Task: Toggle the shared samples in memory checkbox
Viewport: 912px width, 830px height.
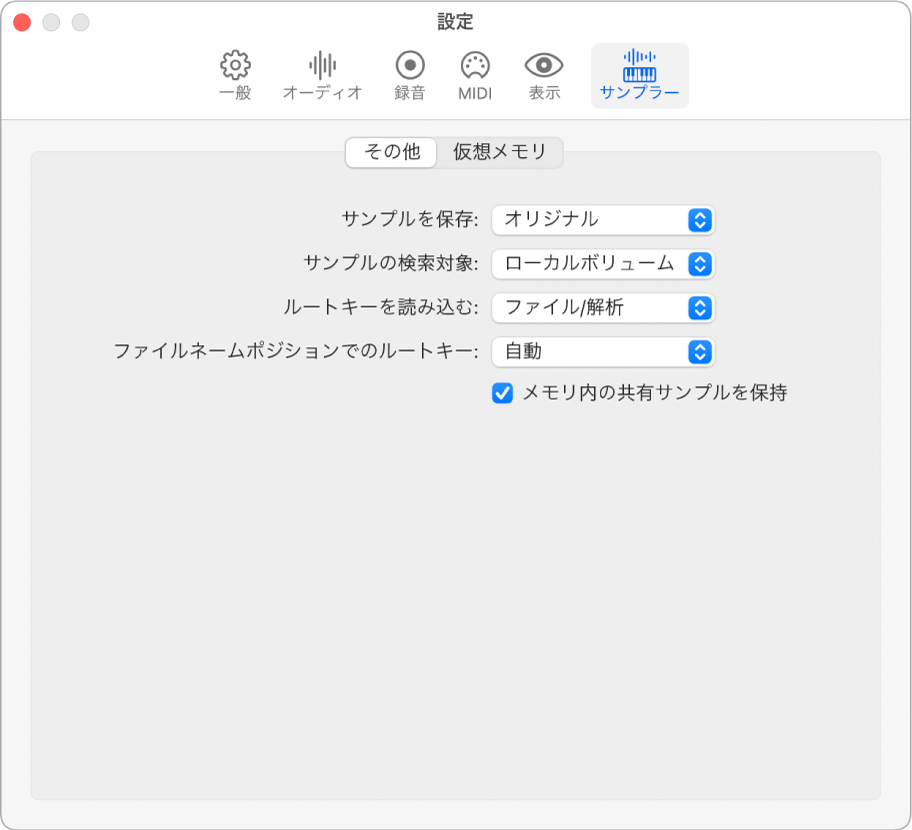Action: click(x=503, y=393)
